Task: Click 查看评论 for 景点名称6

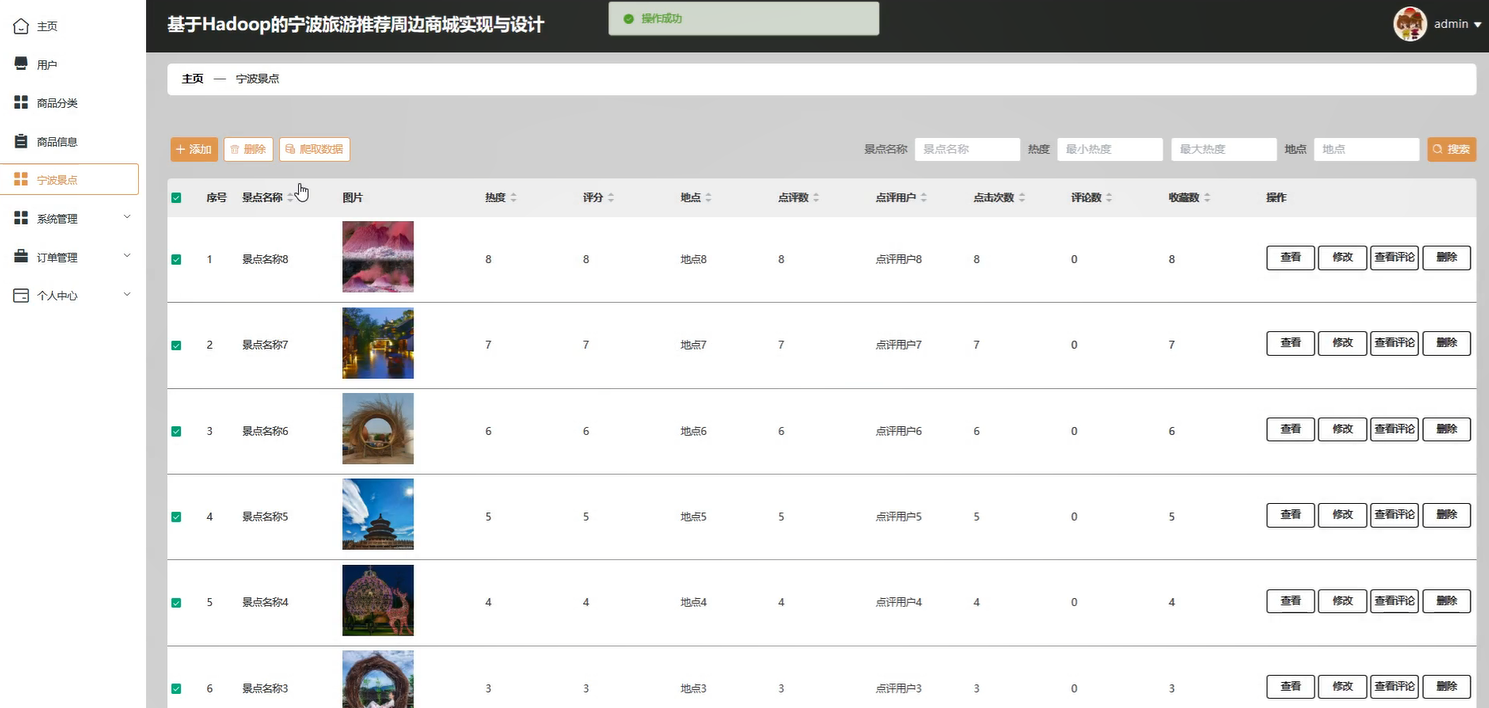Action: [x=1394, y=429]
